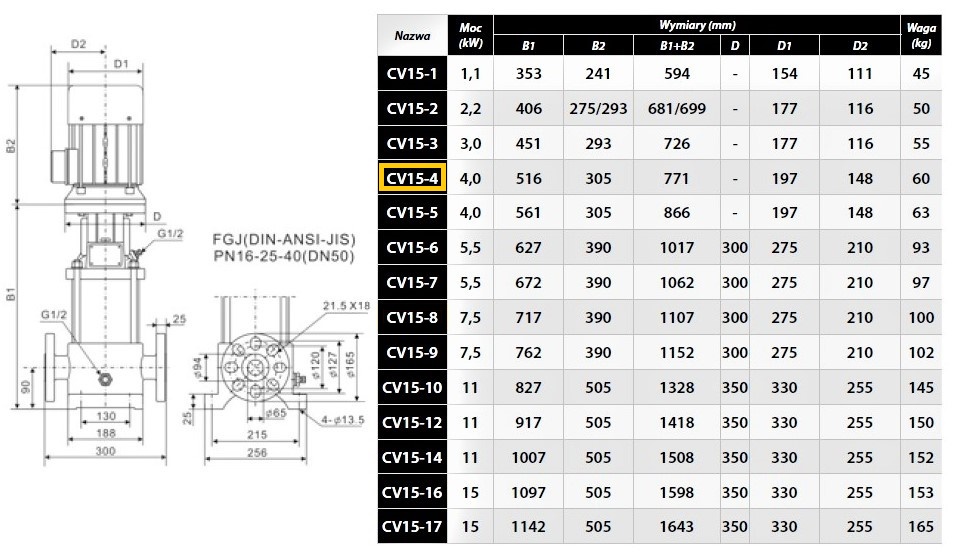The width and height of the screenshot is (960, 557).
Task: Select the 1007 B1 value
Action: coord(528,457)
